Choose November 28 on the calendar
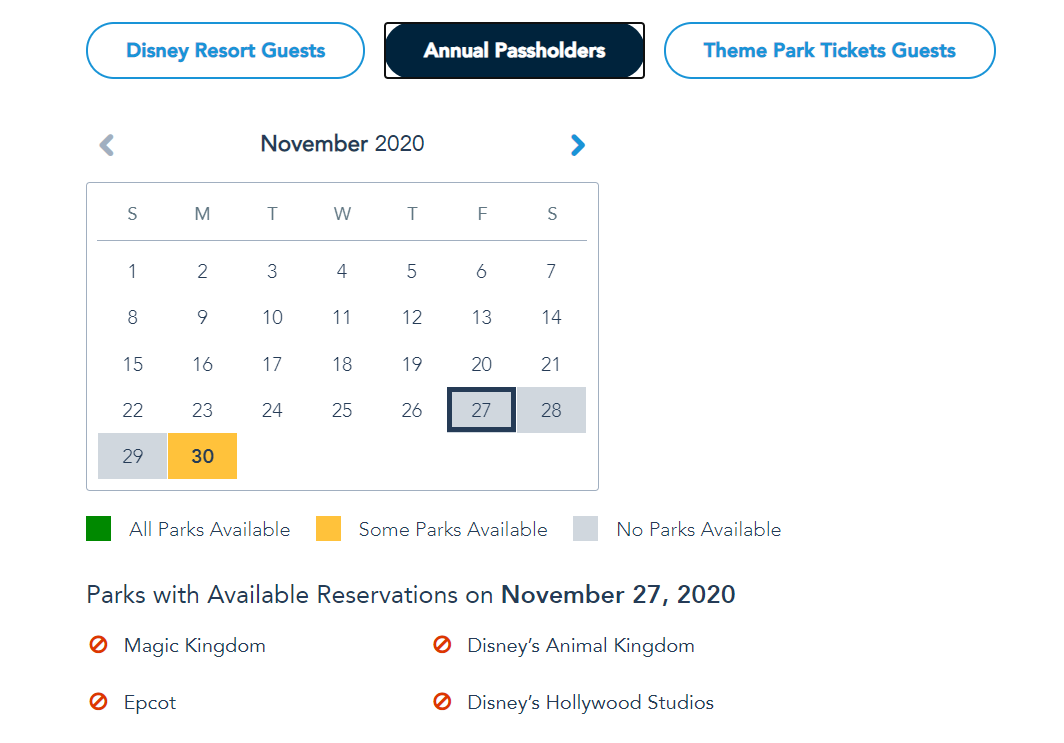1064x743 pixels. point(551,410)
